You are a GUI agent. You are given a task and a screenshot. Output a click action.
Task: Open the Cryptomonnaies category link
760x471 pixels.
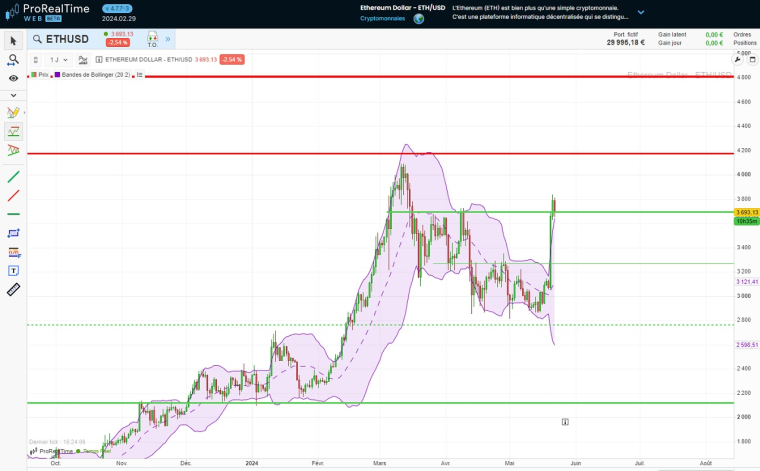click(x=382, y=18)
